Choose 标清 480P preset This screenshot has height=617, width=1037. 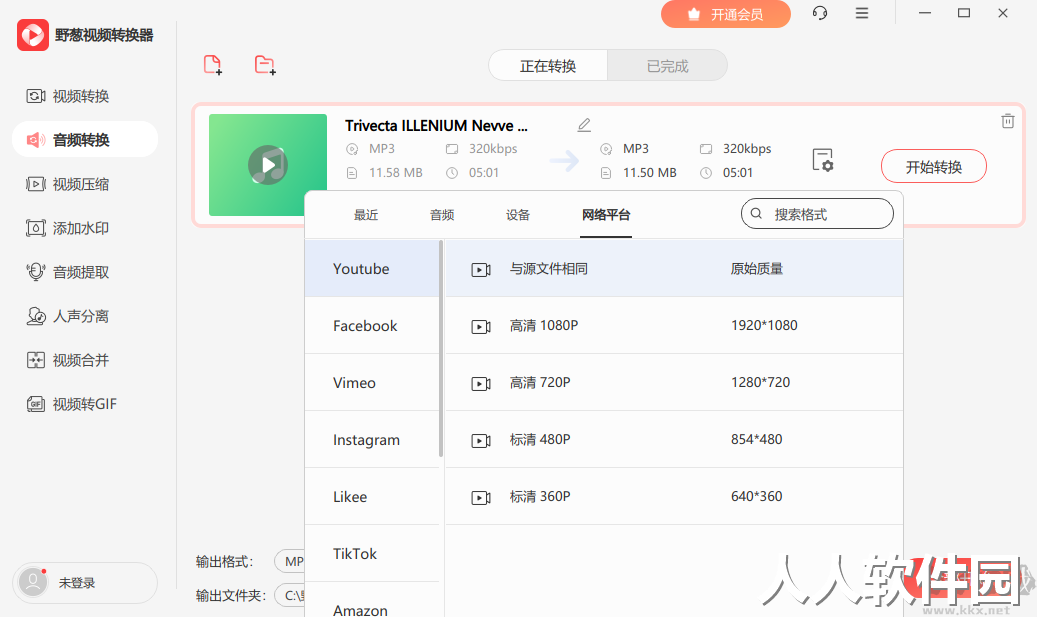click(675, 440)
